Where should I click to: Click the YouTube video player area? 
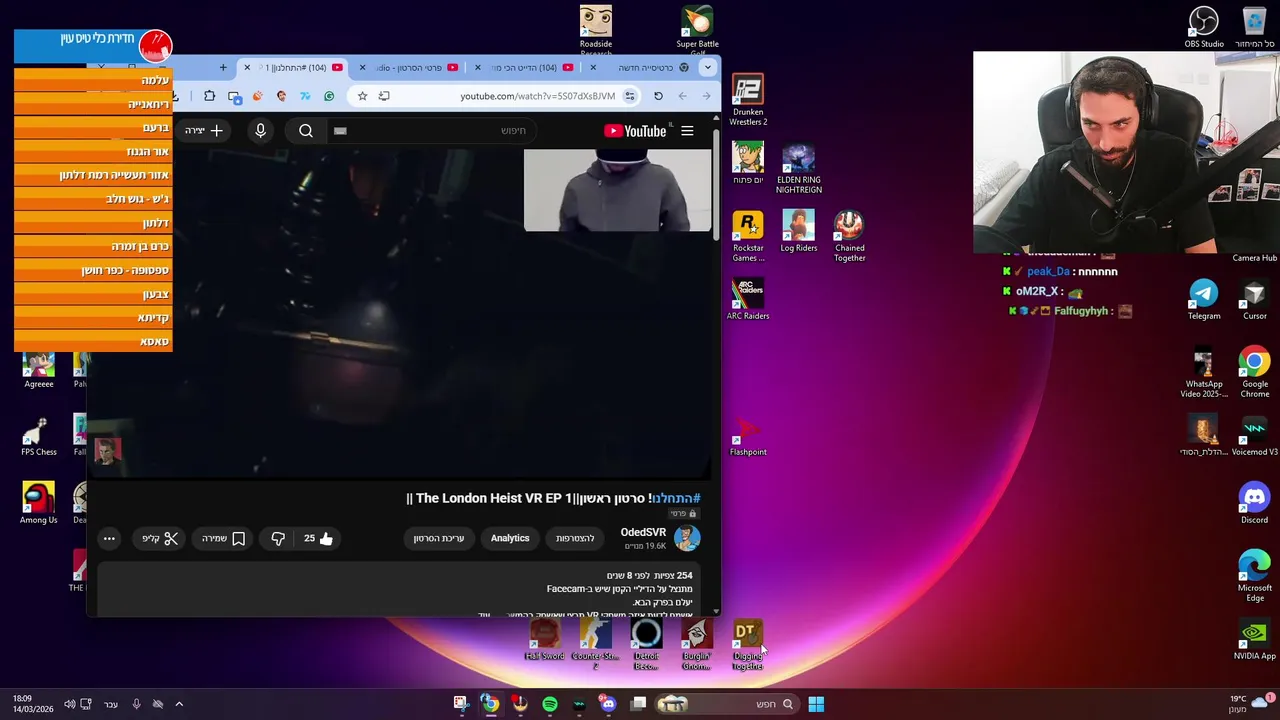[x=400, y=313]
